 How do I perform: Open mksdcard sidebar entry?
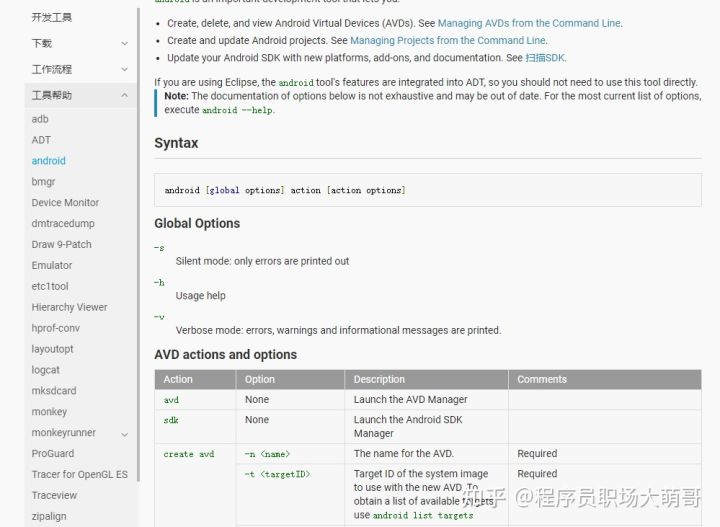[54, 391]
